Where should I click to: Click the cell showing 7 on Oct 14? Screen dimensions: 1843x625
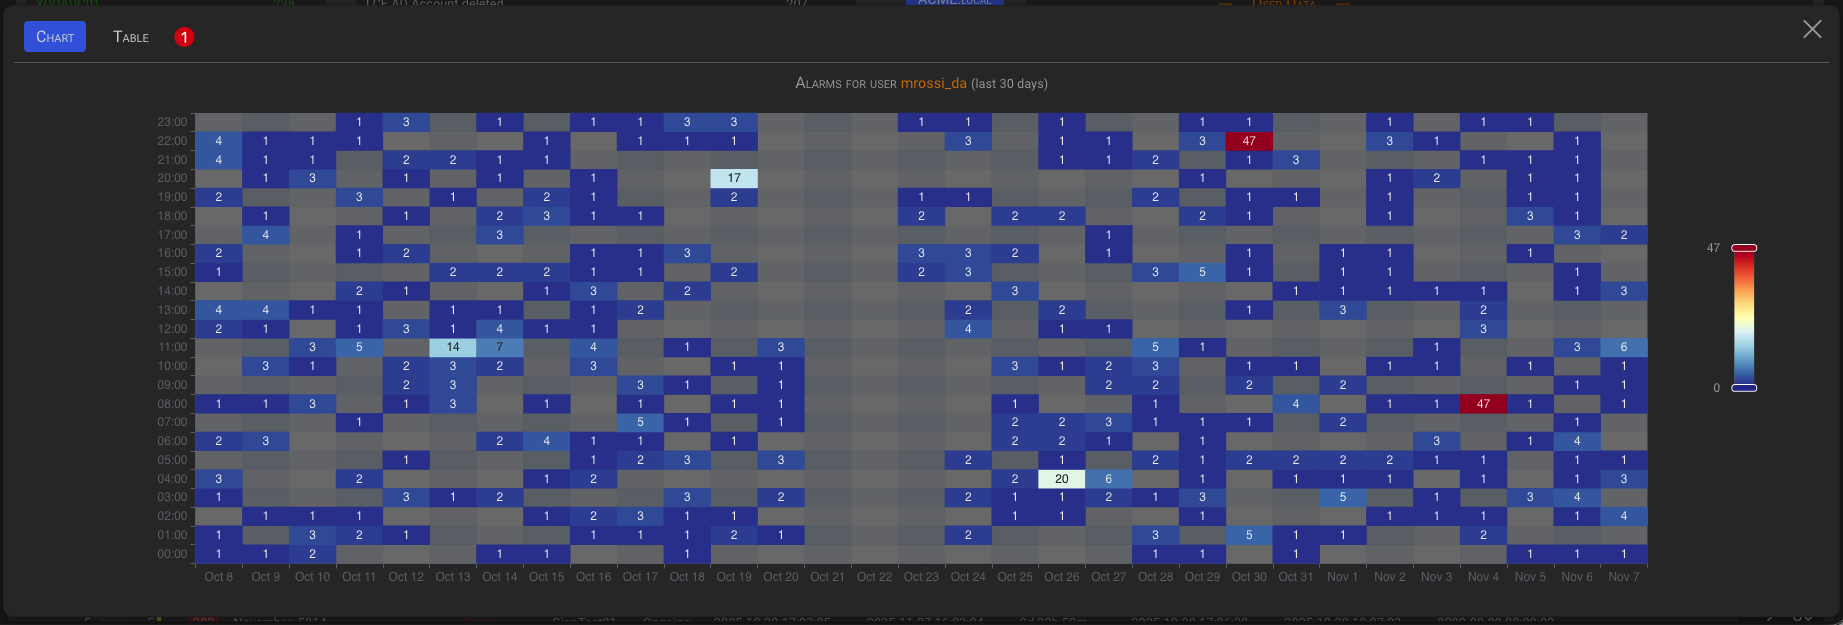[500, 347]
